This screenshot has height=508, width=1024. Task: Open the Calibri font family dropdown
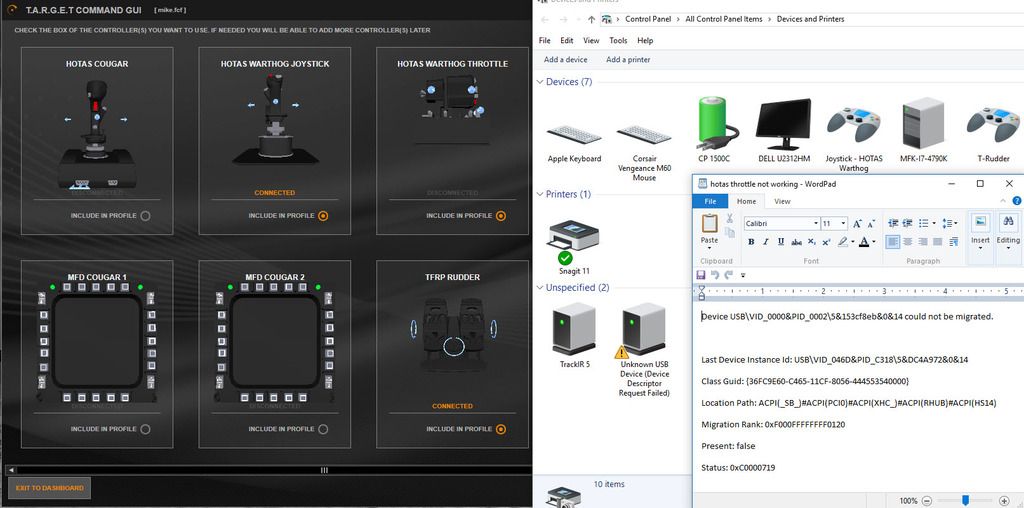pos(815,224)
